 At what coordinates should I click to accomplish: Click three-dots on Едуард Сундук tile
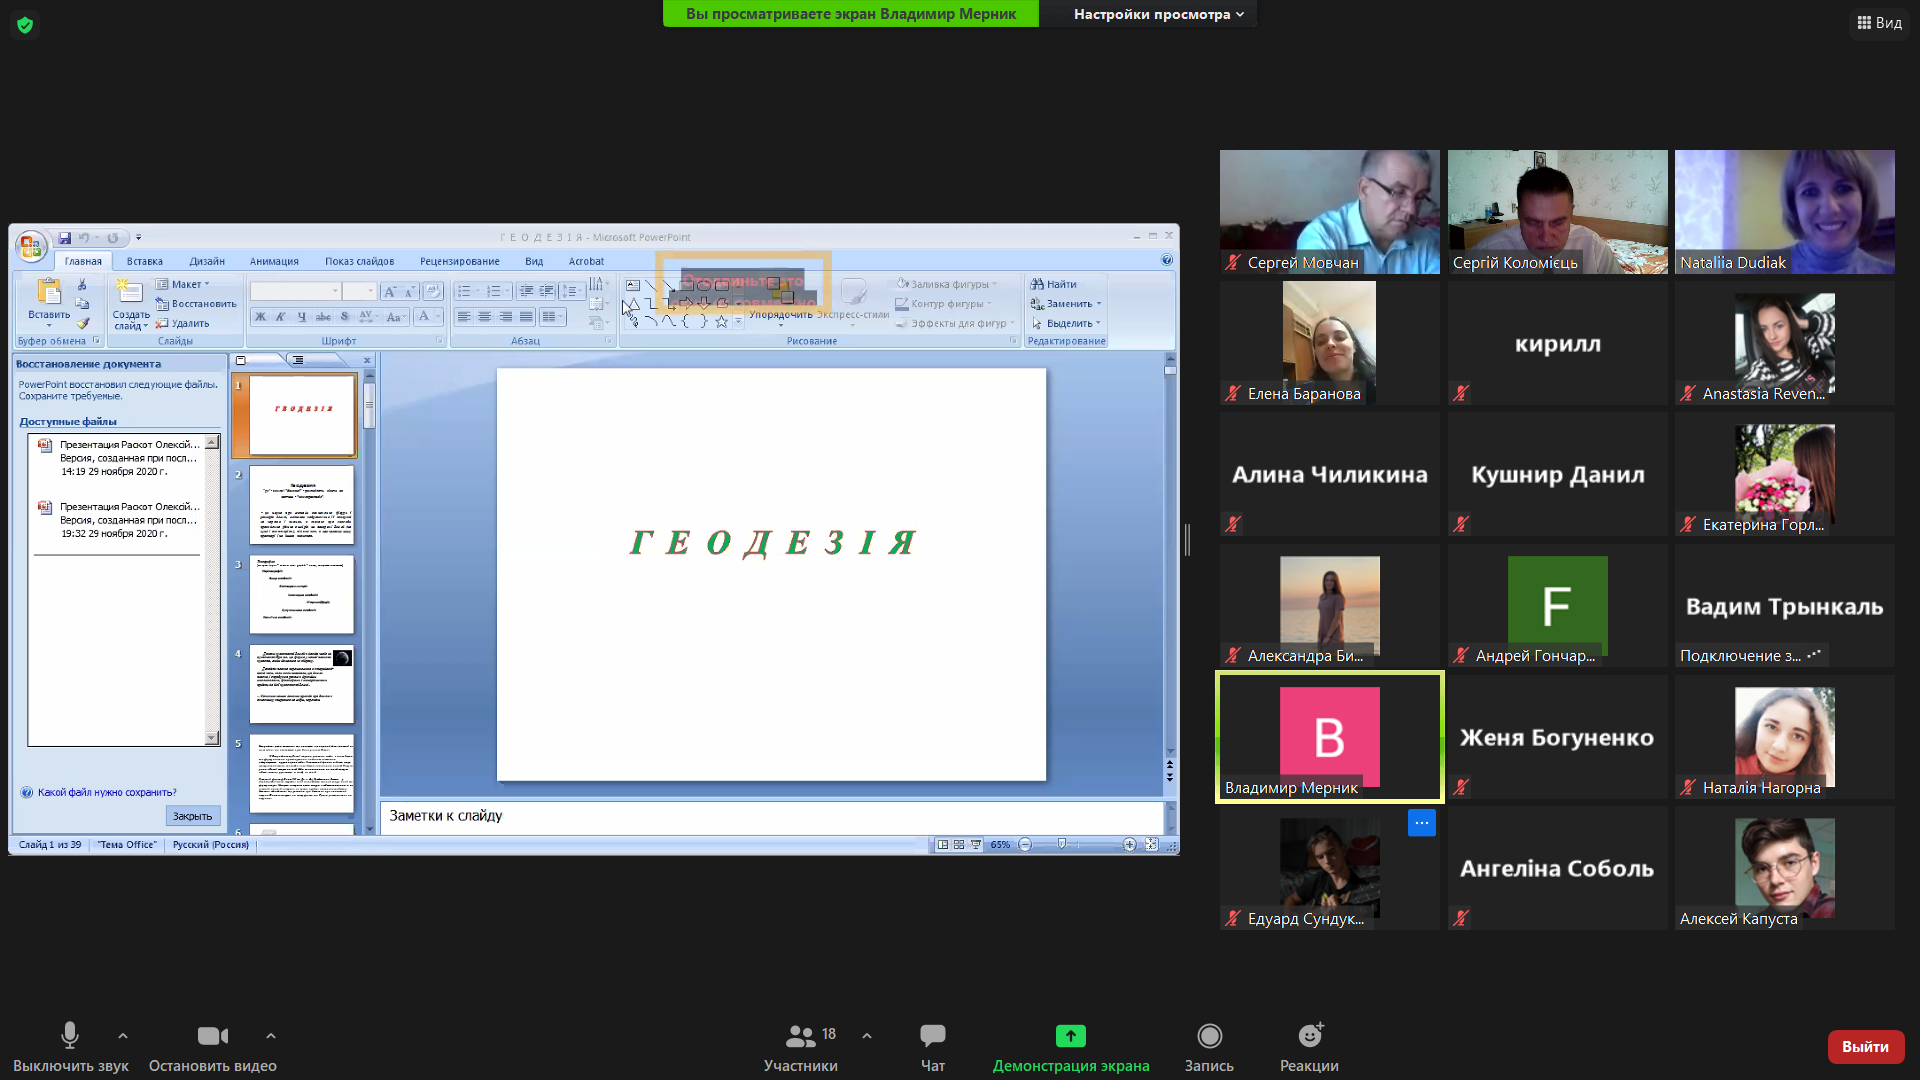(x=1421, y=823)
